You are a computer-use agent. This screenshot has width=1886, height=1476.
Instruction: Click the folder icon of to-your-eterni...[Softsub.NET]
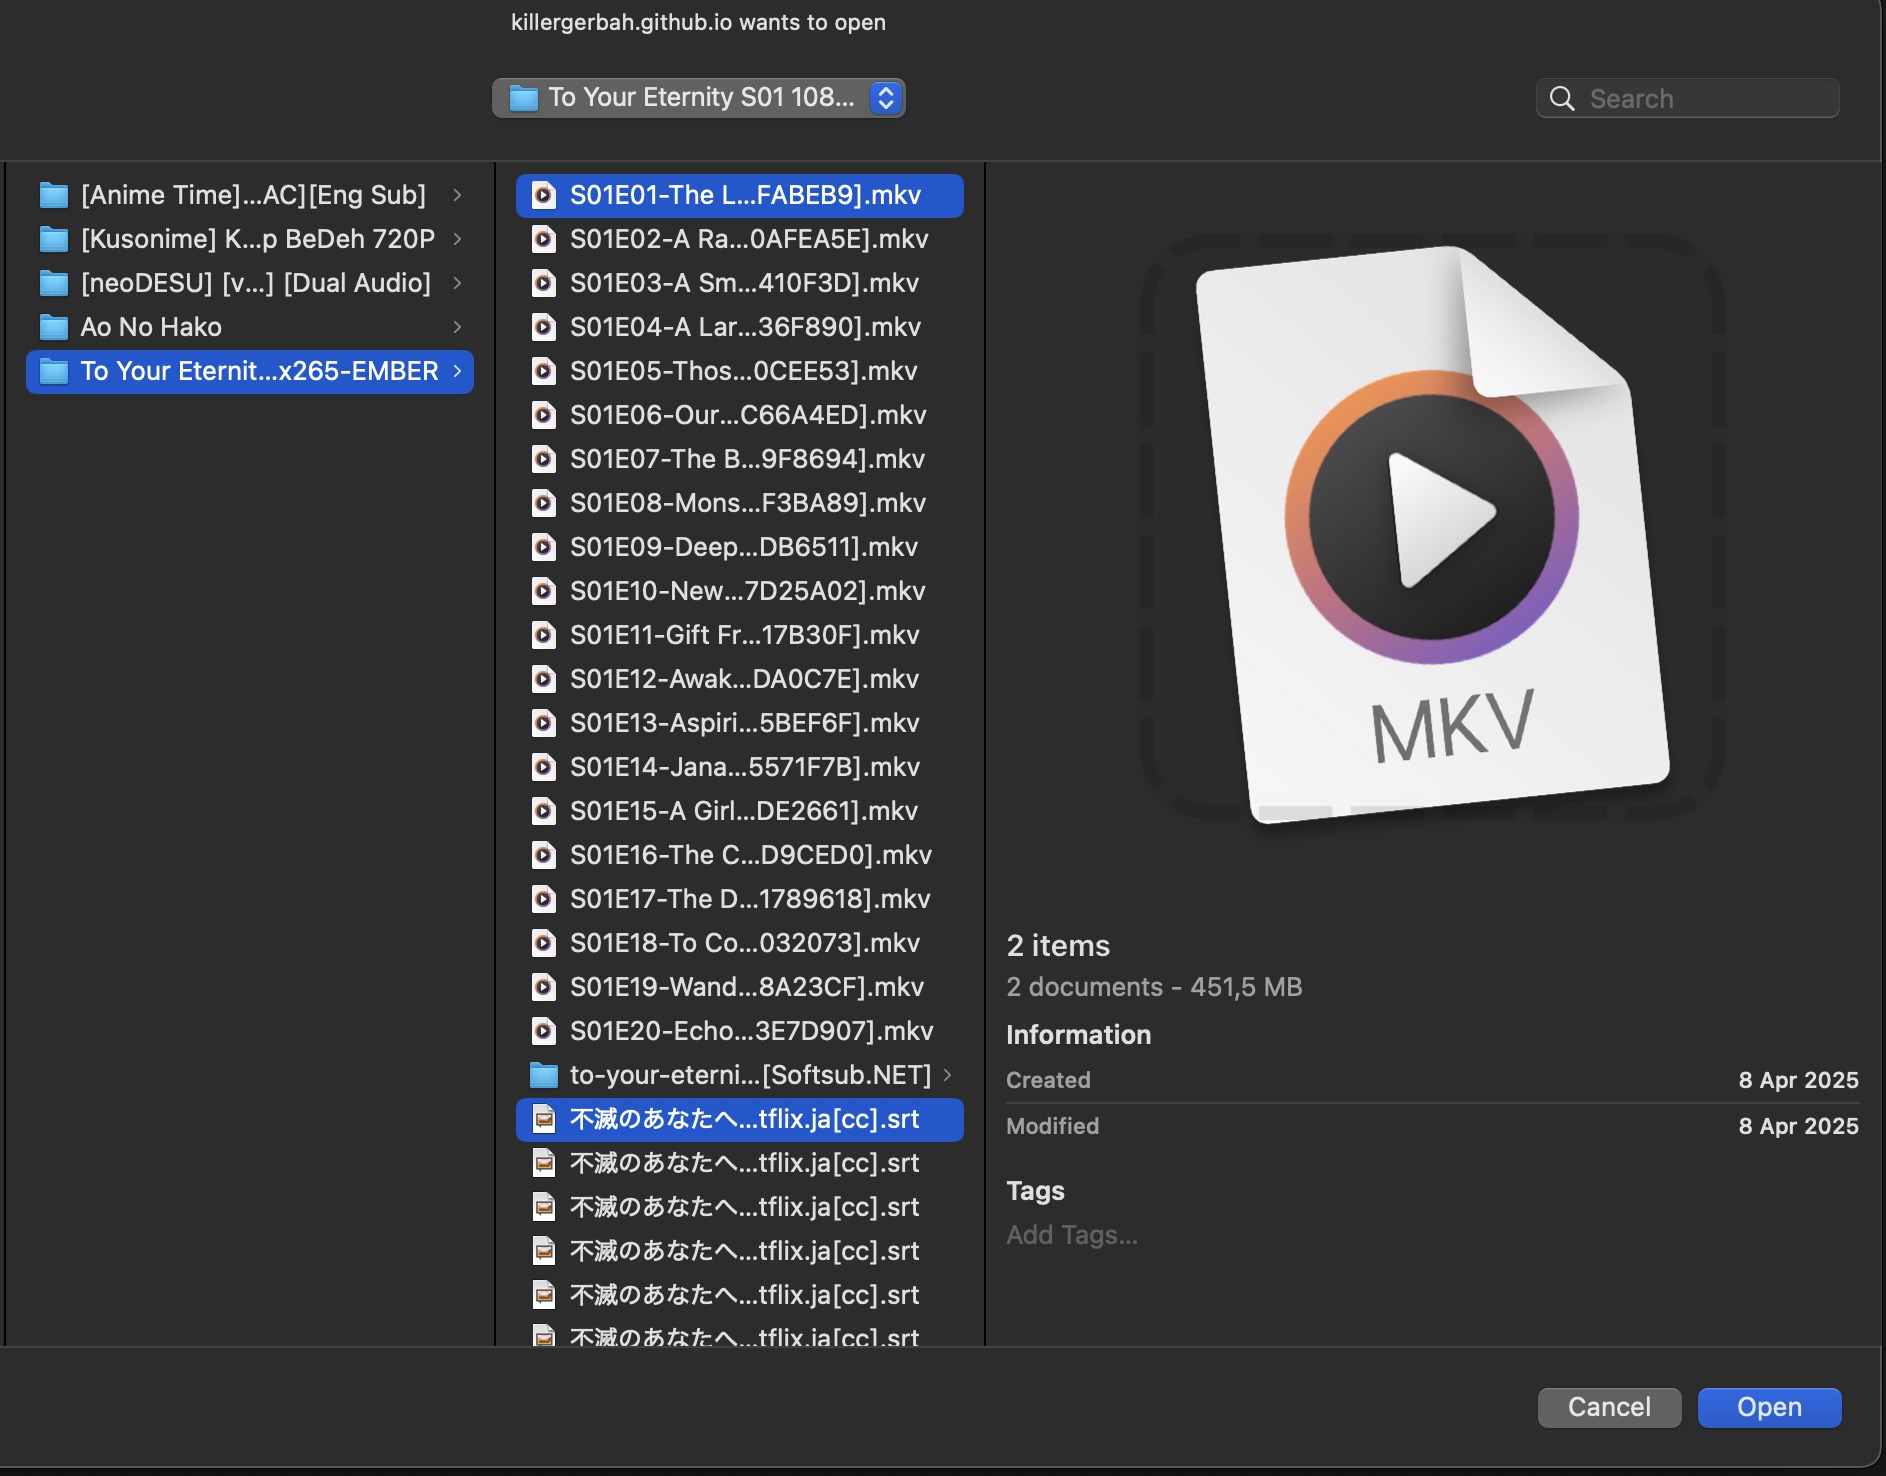[544, 1075]
